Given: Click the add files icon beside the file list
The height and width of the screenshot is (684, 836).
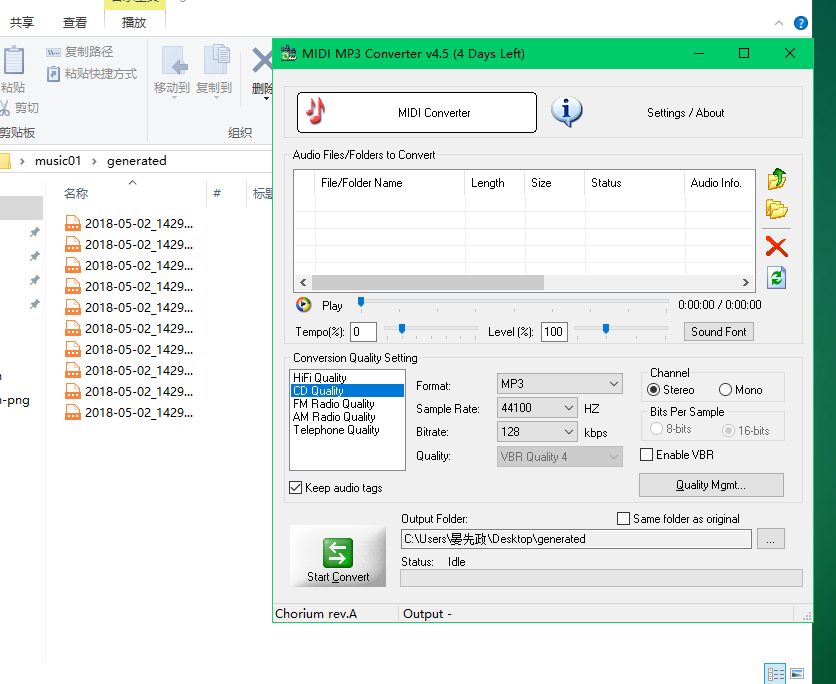Looking at the screenshot, I should (x=777, y=179).
